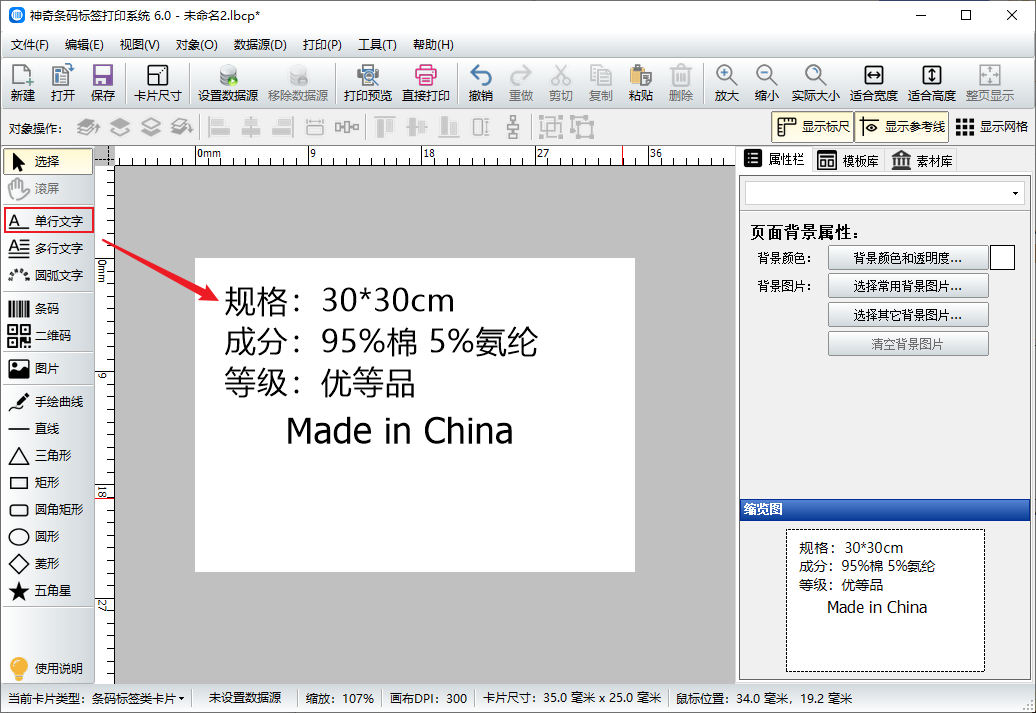1036x713 pixels.
Task: Click the 实际大小 actual size icon
Action: tap(815, 83)
